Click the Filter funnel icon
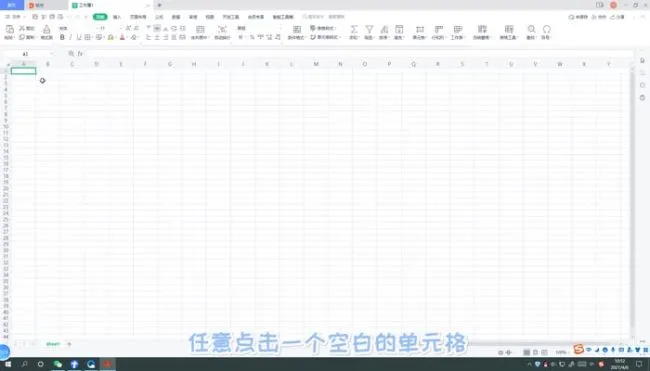 369,29
